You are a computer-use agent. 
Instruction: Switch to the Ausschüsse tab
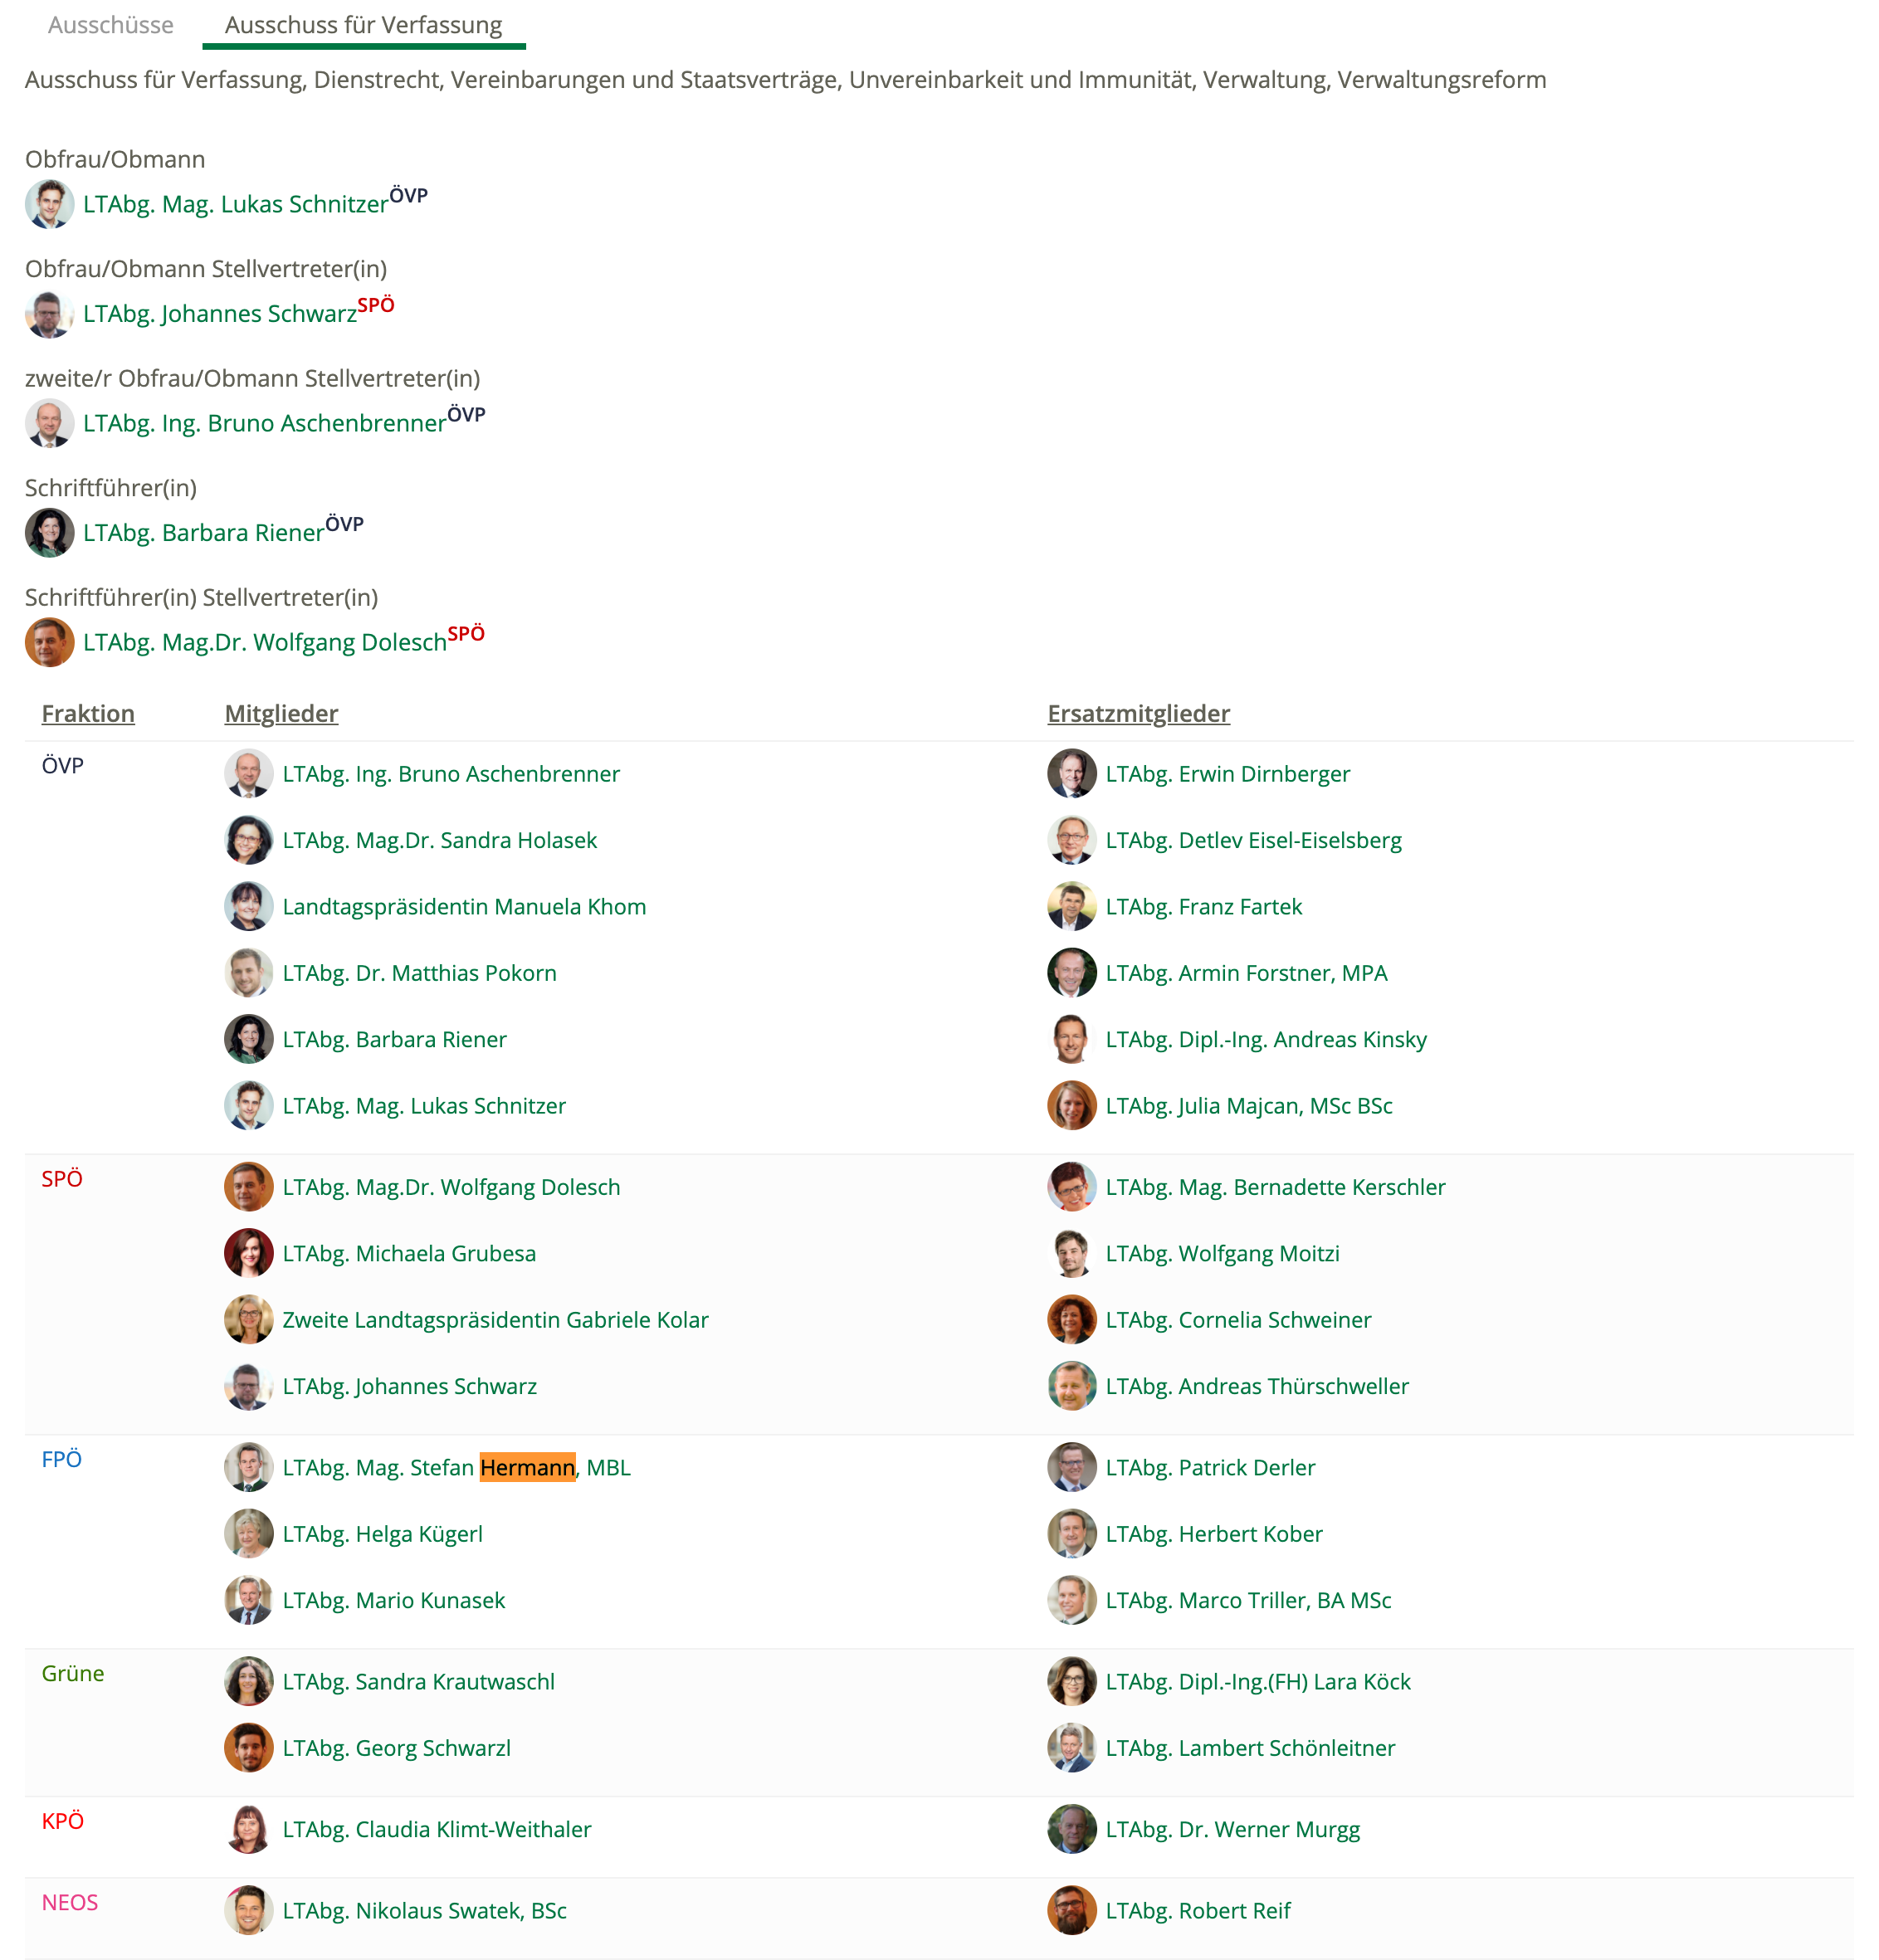(x=111, y=25)
